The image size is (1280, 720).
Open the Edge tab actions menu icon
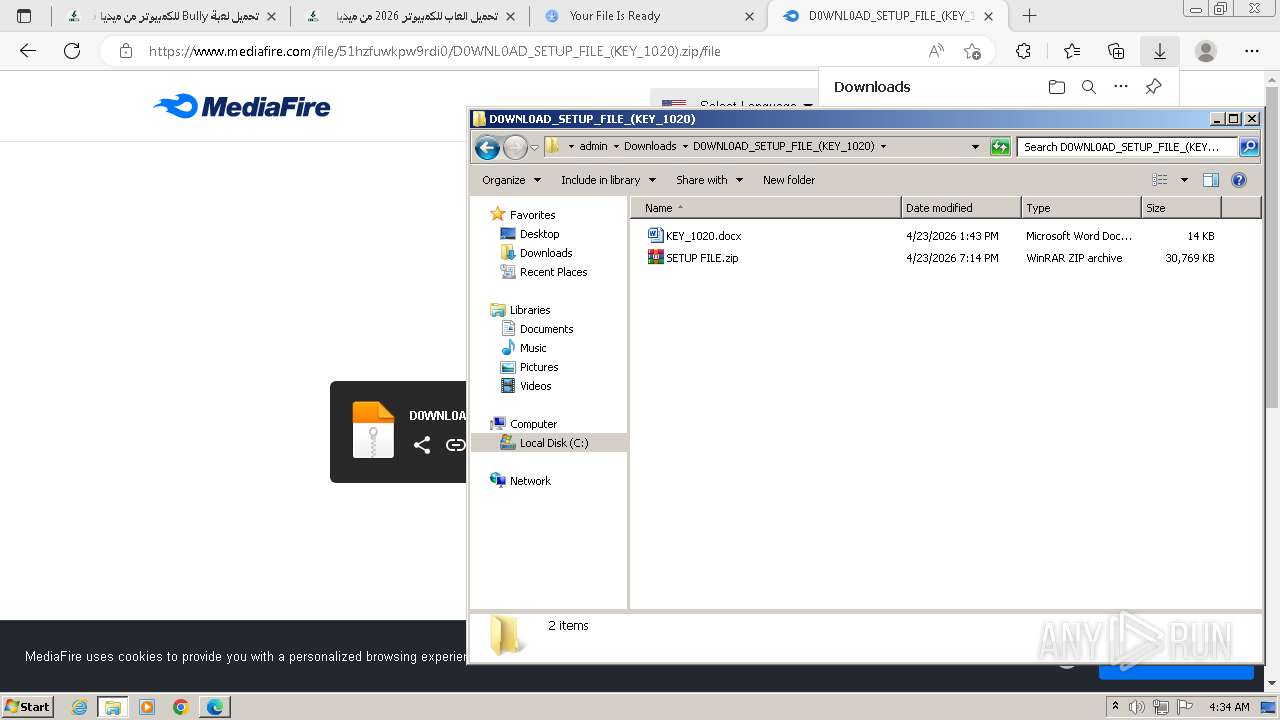(24, 16)
